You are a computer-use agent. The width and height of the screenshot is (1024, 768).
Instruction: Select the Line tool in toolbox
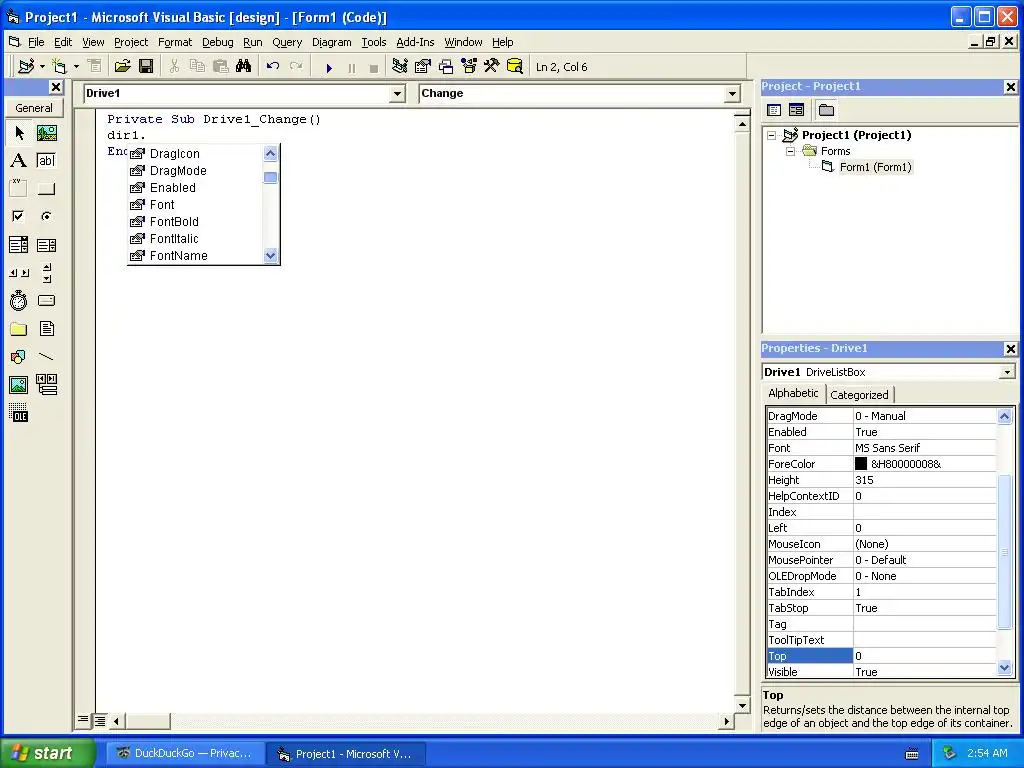click(x=46, y=357)
